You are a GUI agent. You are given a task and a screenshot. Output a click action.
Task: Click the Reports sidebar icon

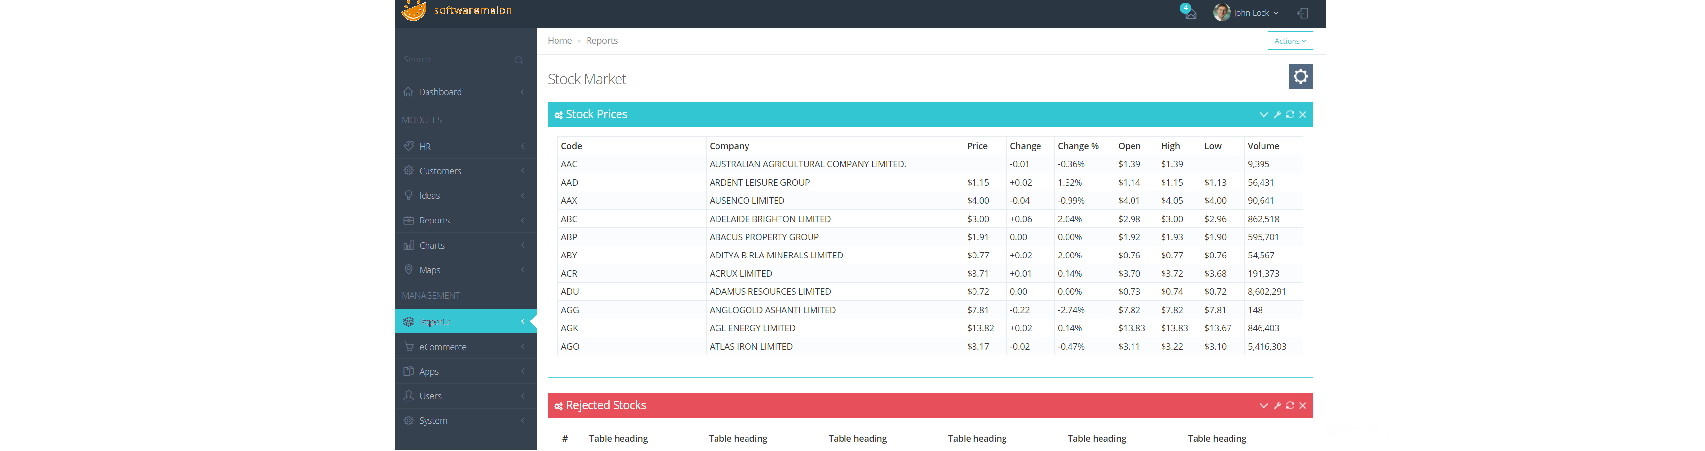(x=408, y=221)
